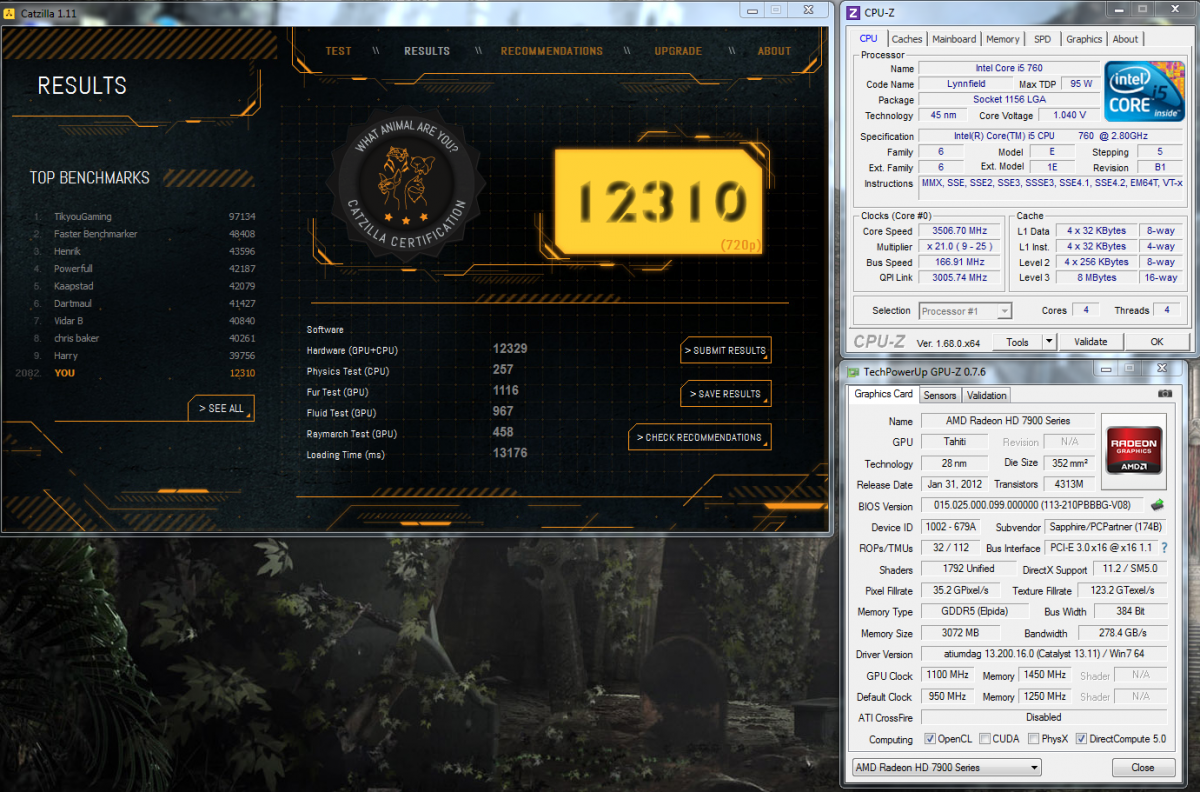Select the Faster Benchmarker leaderboard entry
The height and width of the screenshot is (792, 1200).
pos(144,234)
